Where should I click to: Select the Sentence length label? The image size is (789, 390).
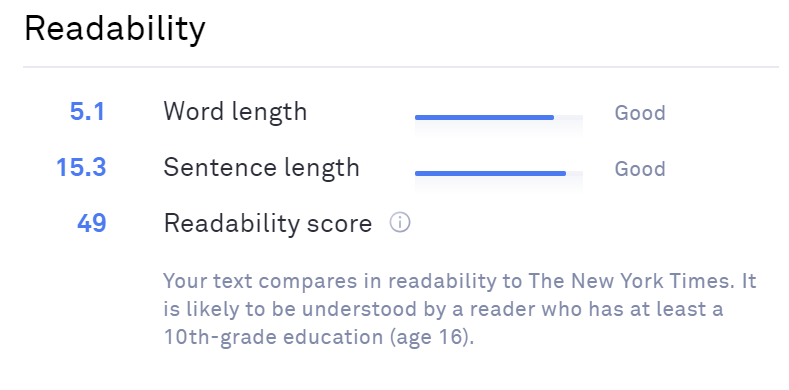tap(262, 168)
